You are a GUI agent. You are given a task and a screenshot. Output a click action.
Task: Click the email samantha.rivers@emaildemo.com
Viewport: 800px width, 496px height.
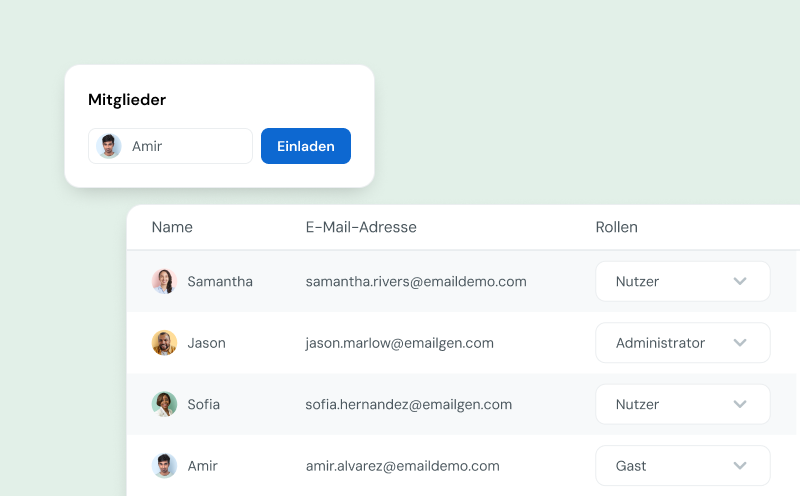pyautogui.click(x=416, y=282)
